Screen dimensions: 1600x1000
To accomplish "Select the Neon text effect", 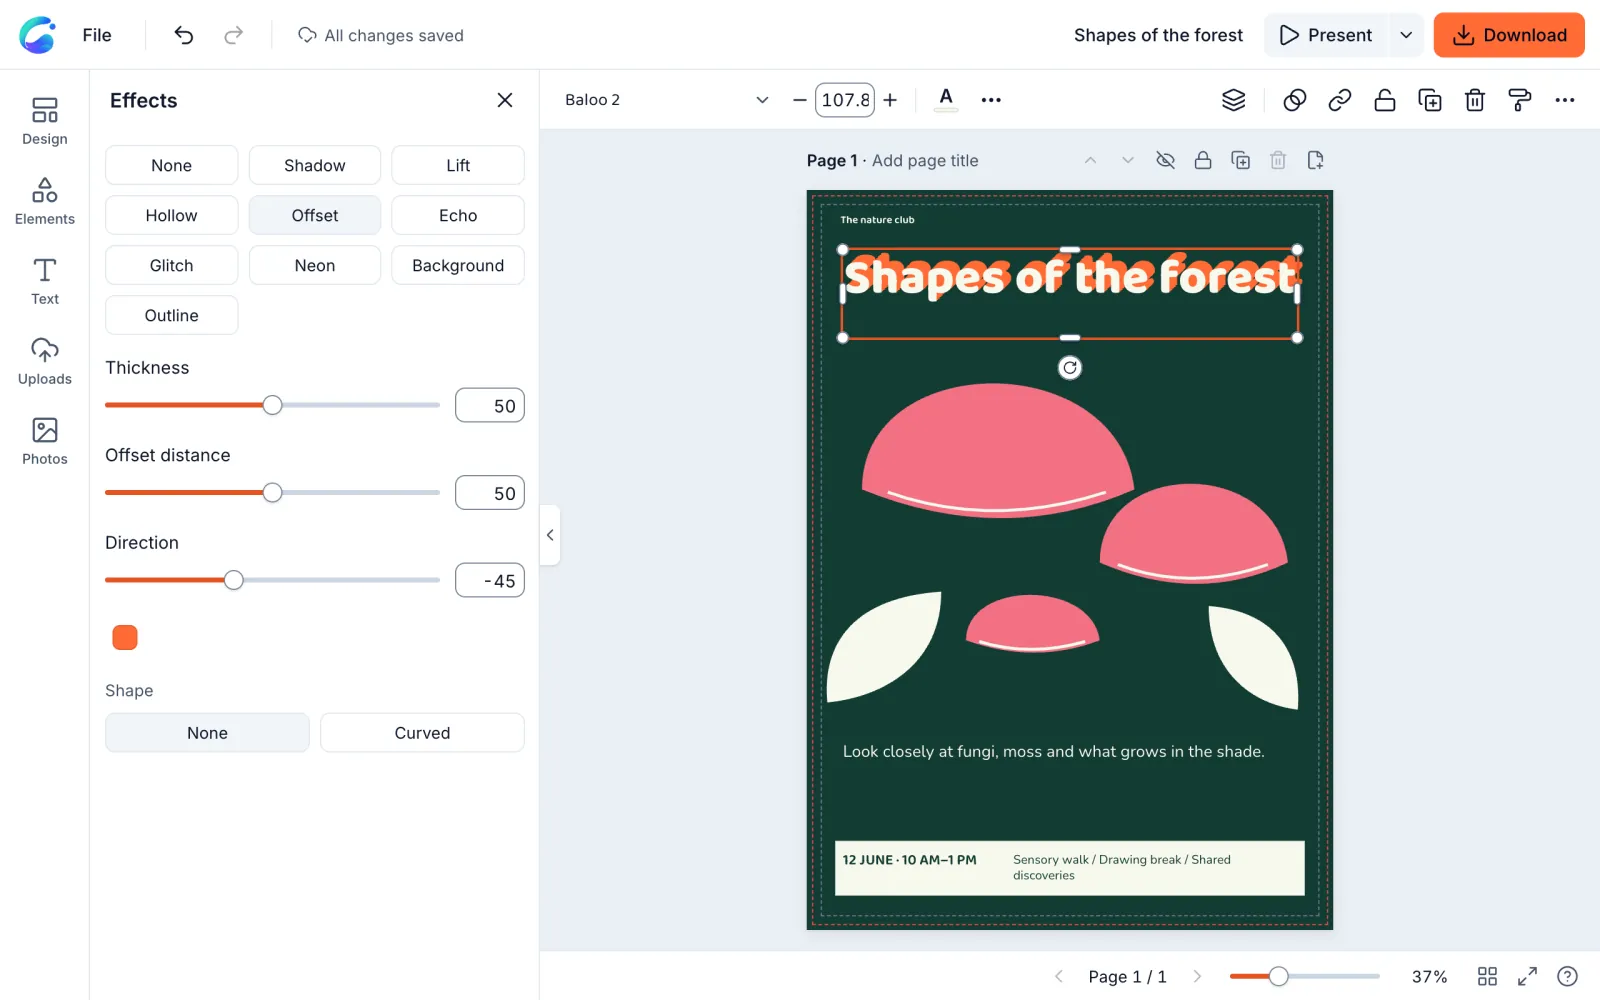I will pyautogui.click(x=315, y=265).
